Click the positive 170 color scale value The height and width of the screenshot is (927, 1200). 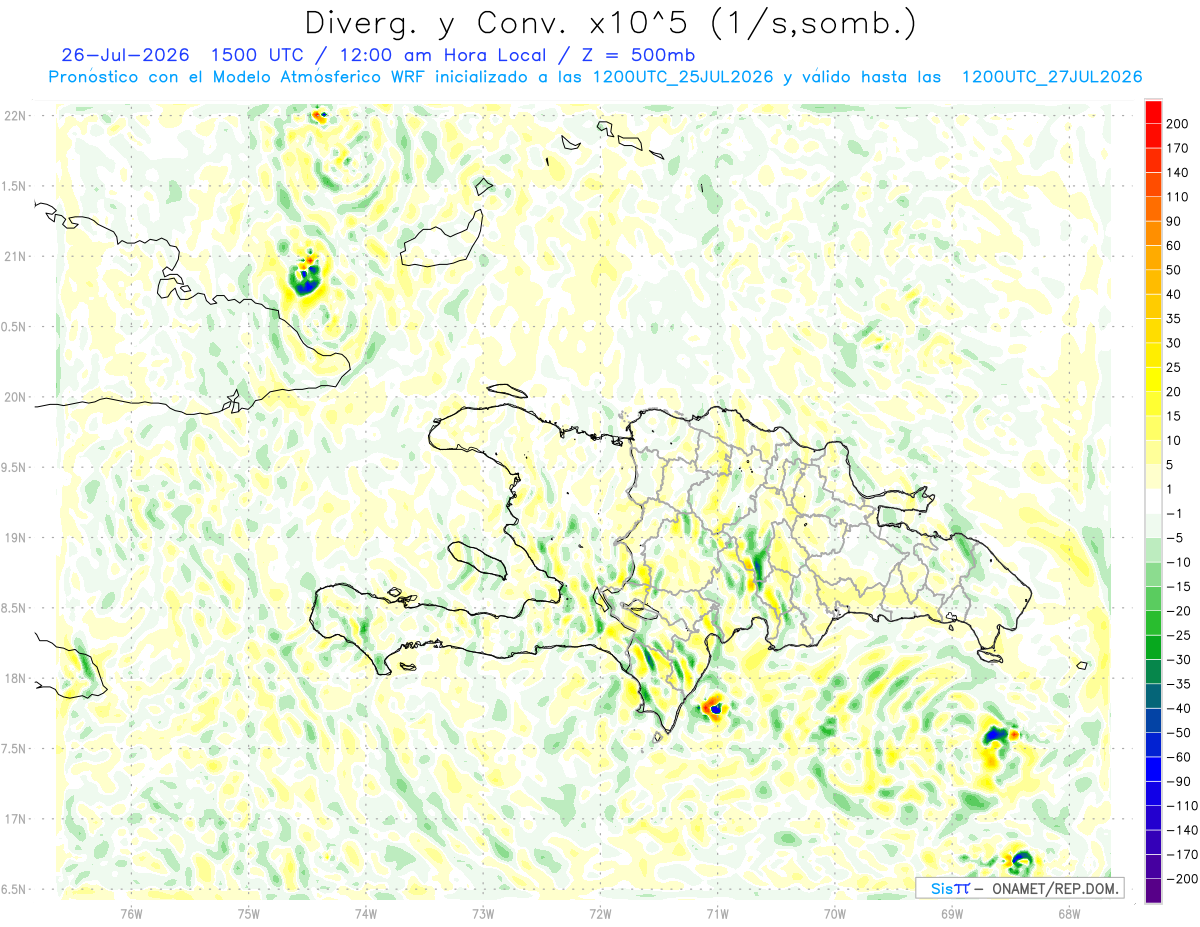[x=1177, y=148]
